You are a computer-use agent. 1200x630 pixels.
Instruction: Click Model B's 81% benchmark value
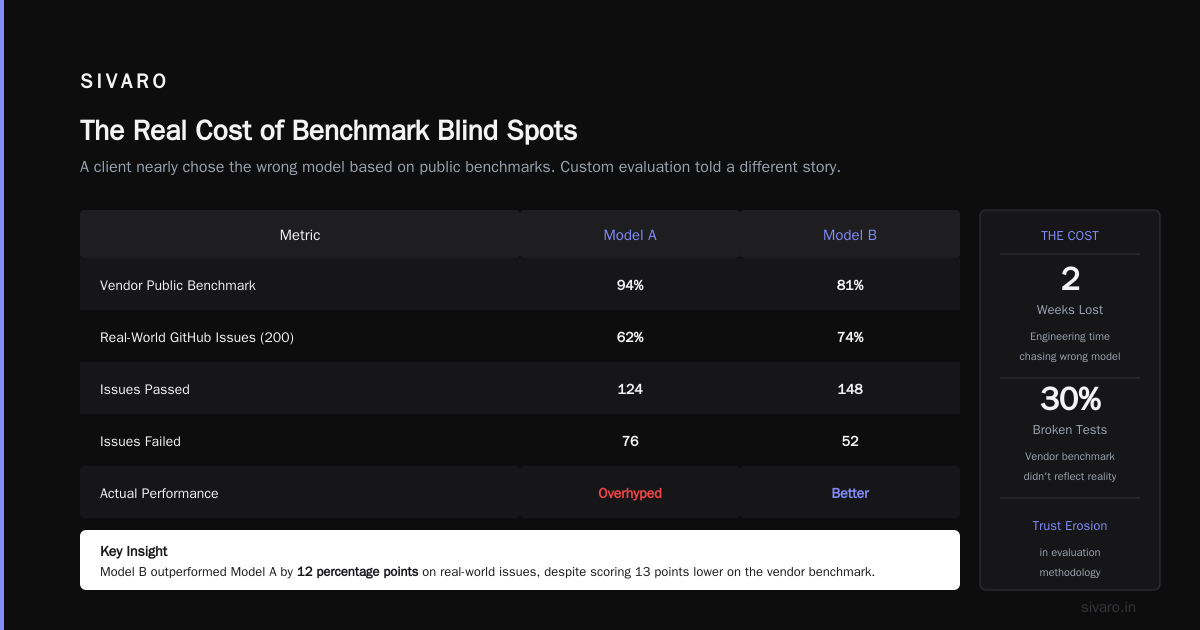click(x=850, y=285)
